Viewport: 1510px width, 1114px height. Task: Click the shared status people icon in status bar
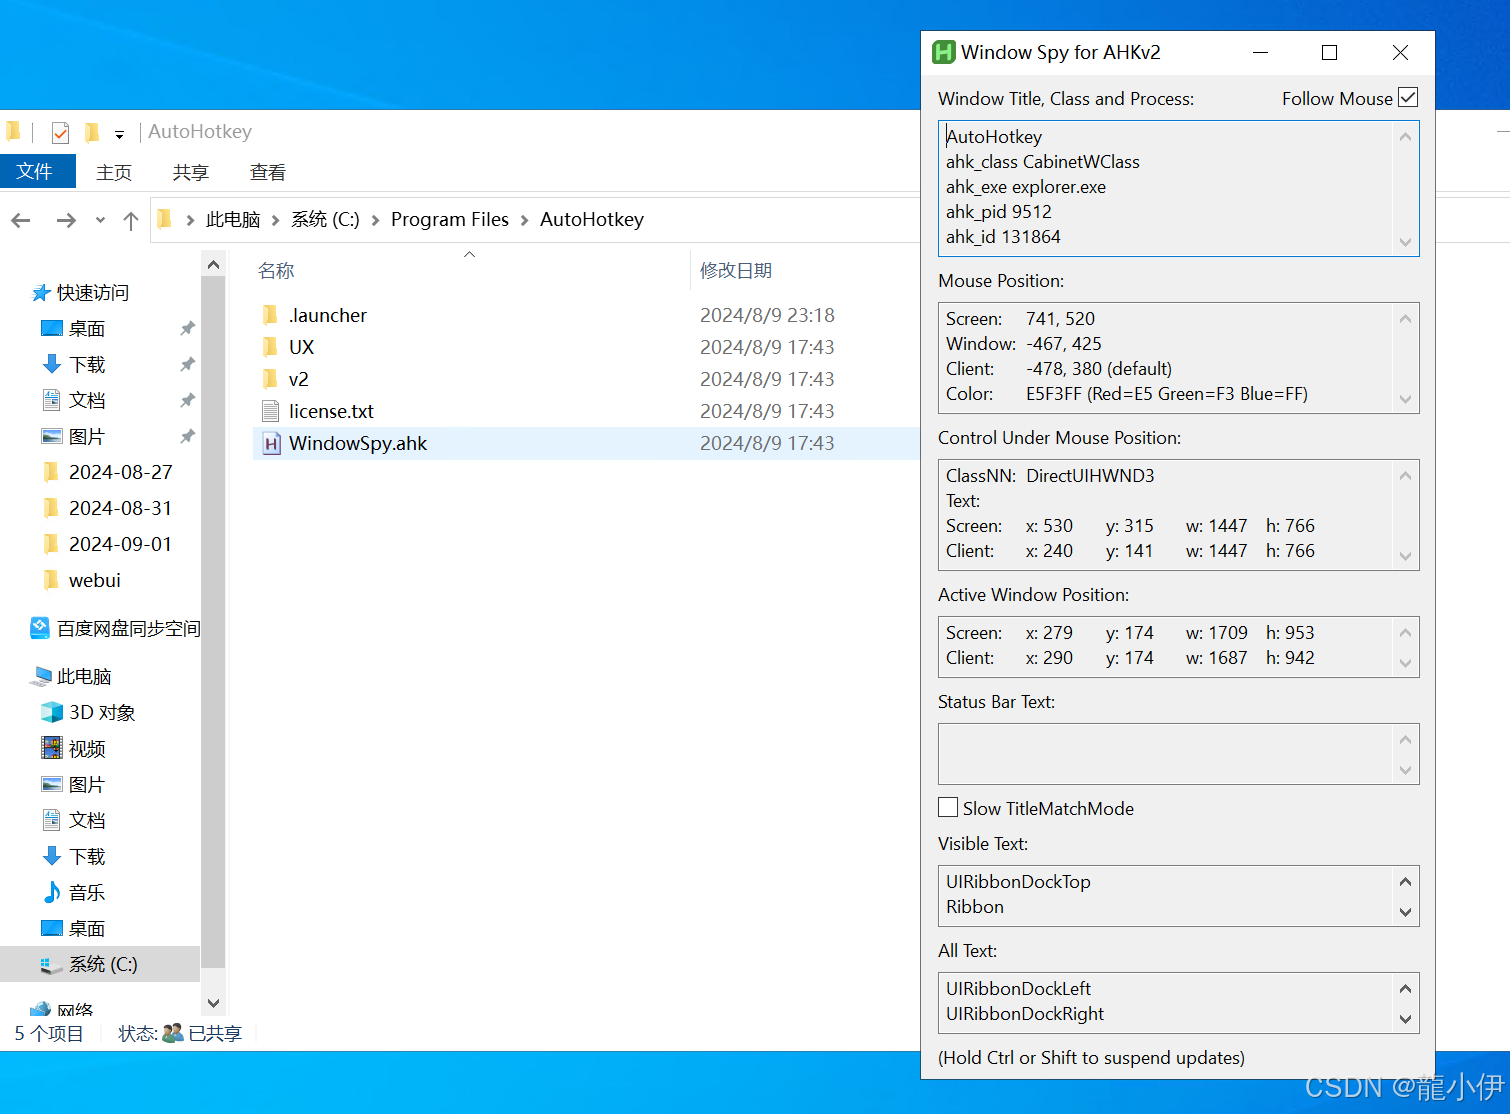(173, 1033)
